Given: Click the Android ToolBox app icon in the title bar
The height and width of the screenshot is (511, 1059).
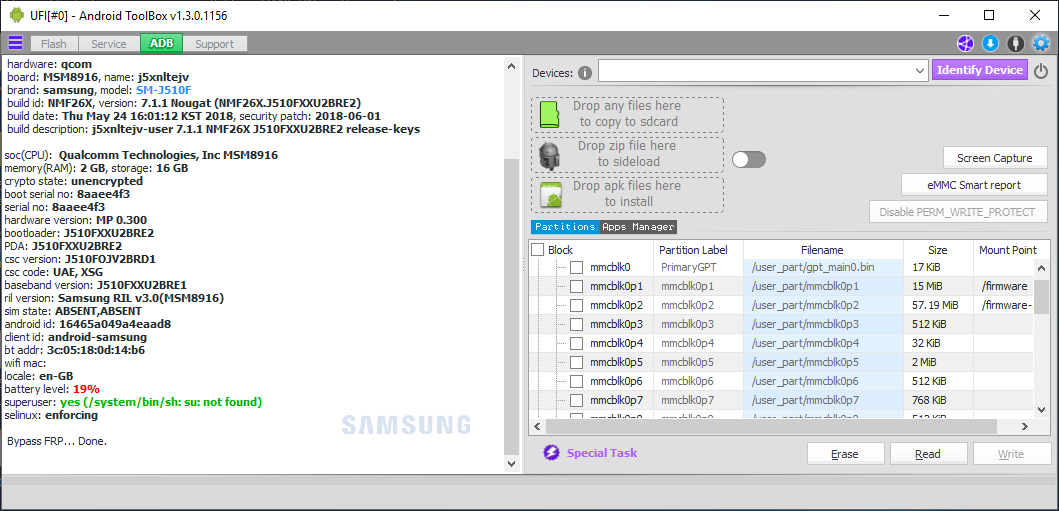Looking at the screenshot, I should [17, 15].
